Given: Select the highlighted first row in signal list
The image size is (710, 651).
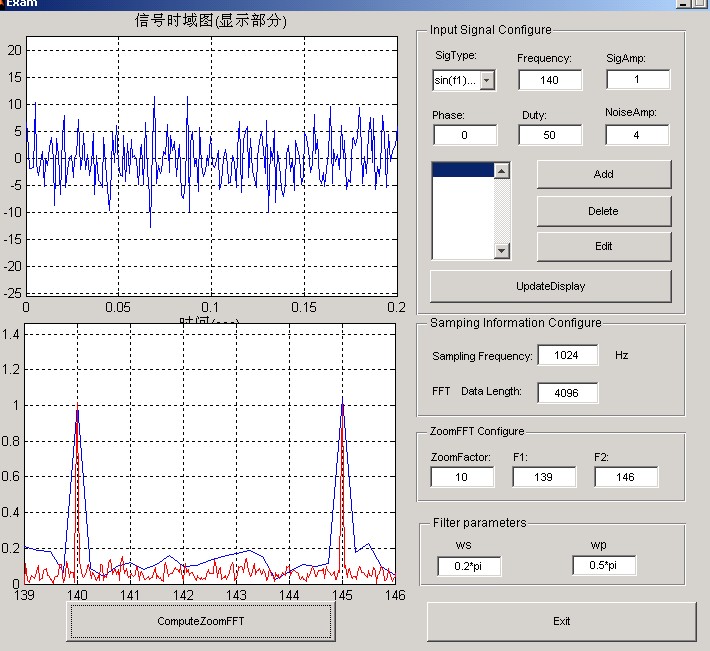Looking at the screenshot, I should point(463,170).
